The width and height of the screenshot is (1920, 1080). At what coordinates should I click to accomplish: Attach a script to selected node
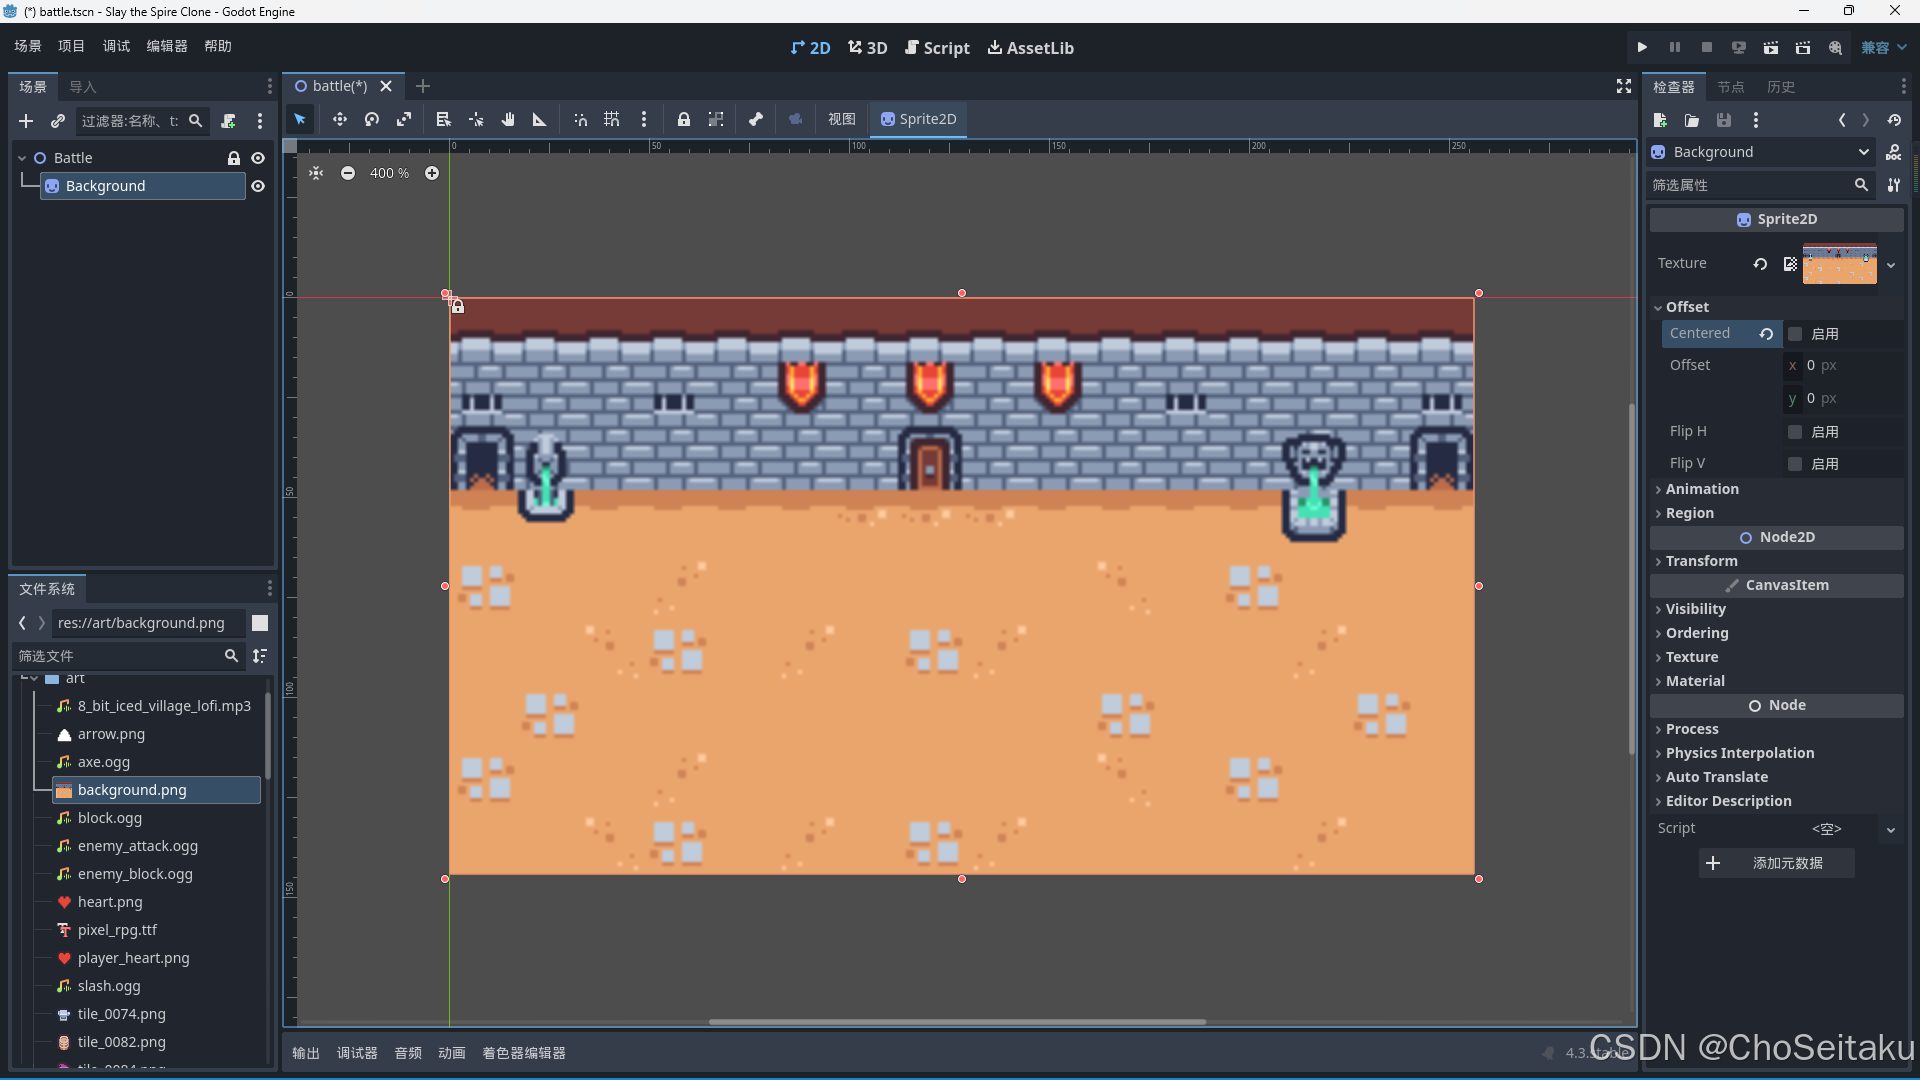tap(229, 121)
